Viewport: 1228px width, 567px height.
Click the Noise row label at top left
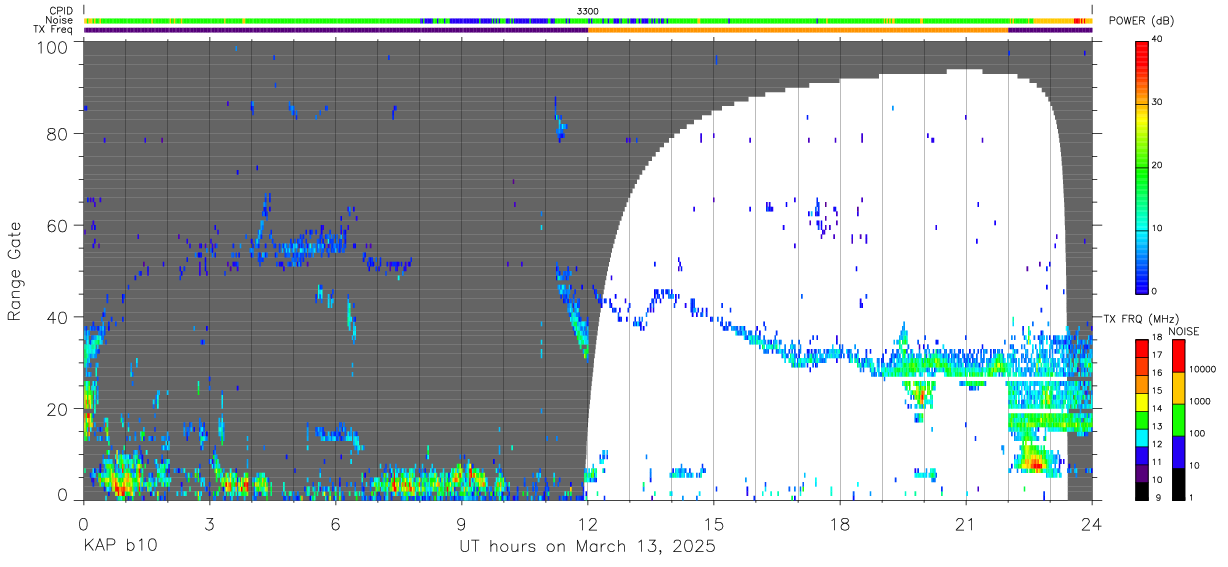60,20
